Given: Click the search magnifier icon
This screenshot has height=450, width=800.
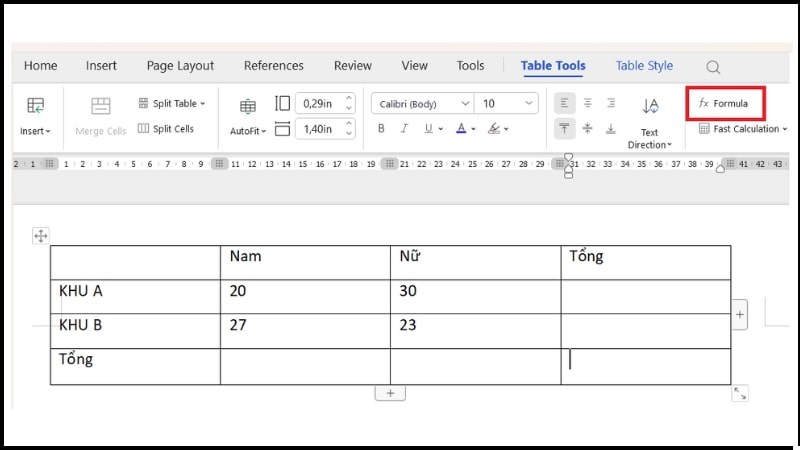Looking at the screenshot, I should tap(713, 67).
